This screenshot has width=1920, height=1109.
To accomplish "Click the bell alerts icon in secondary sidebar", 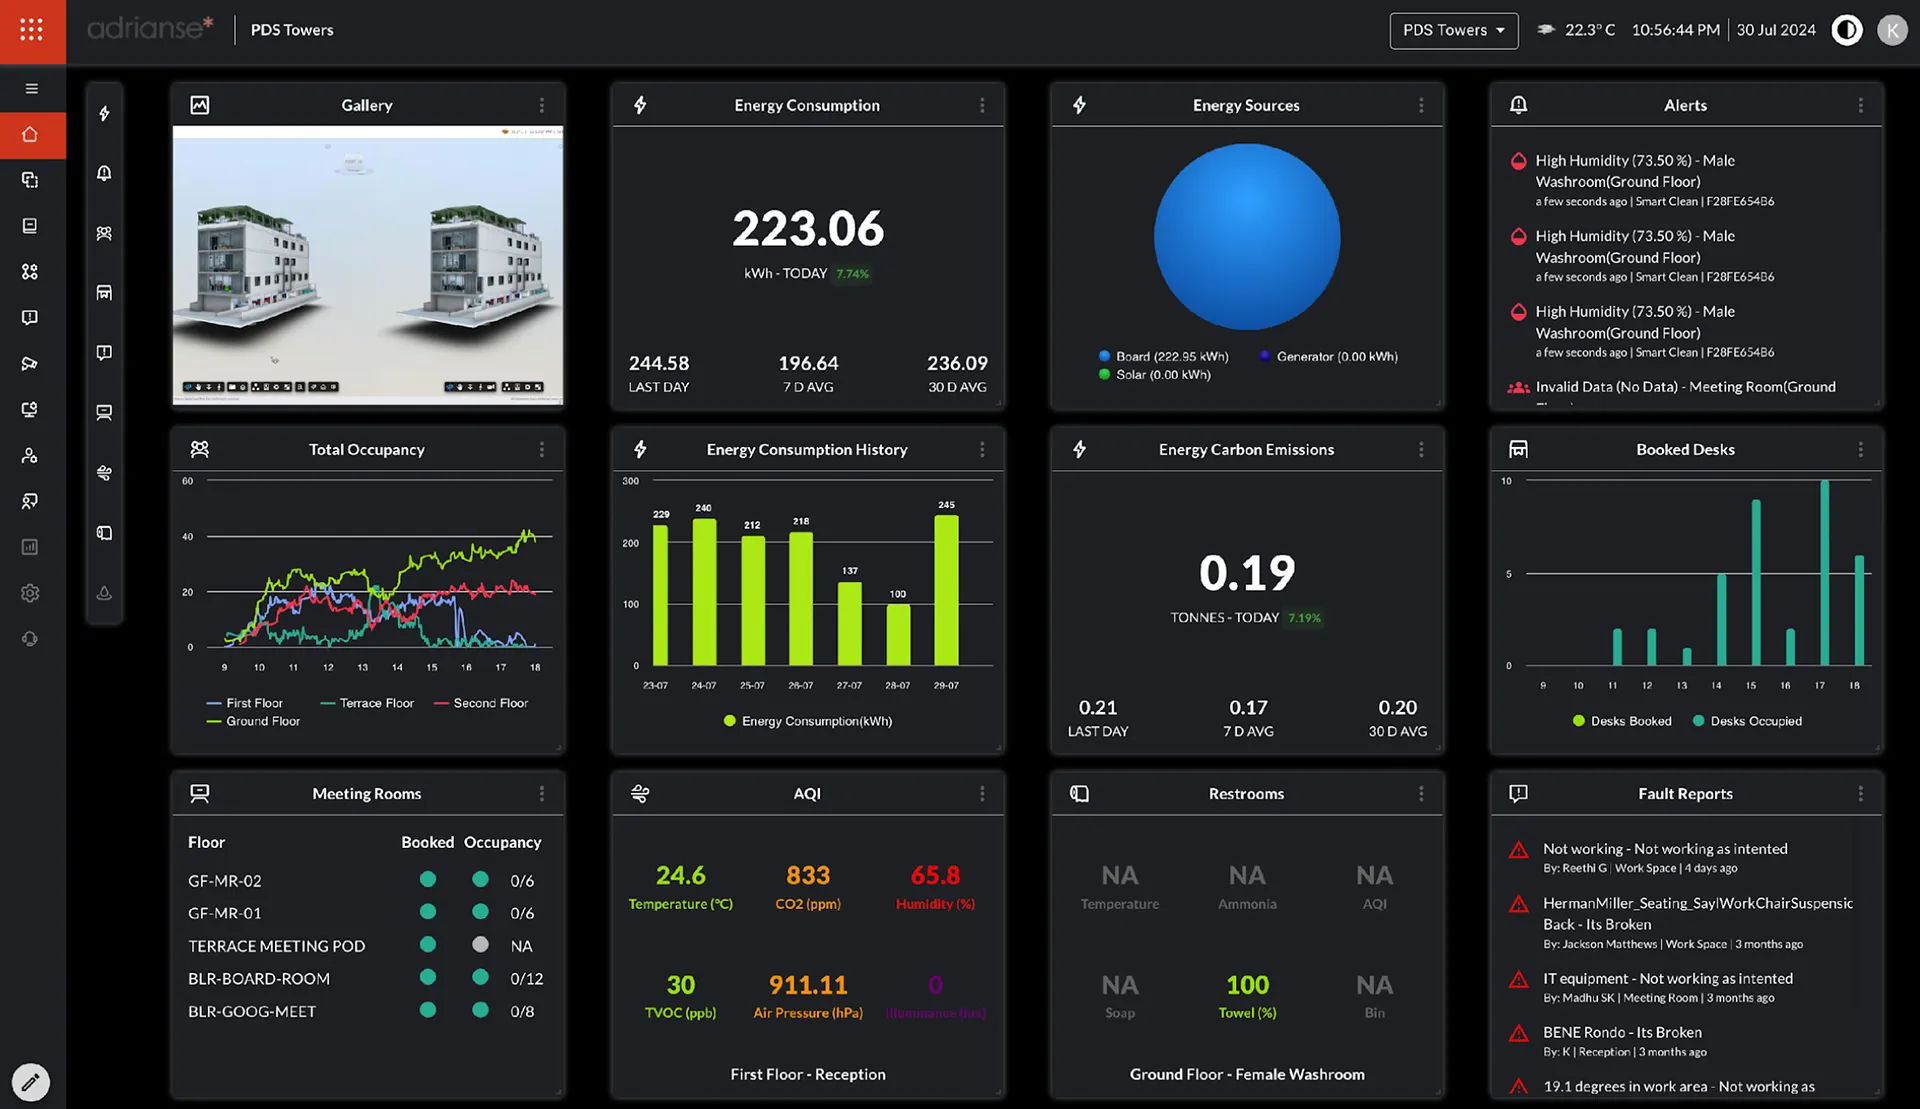I will tap(104, 174).
